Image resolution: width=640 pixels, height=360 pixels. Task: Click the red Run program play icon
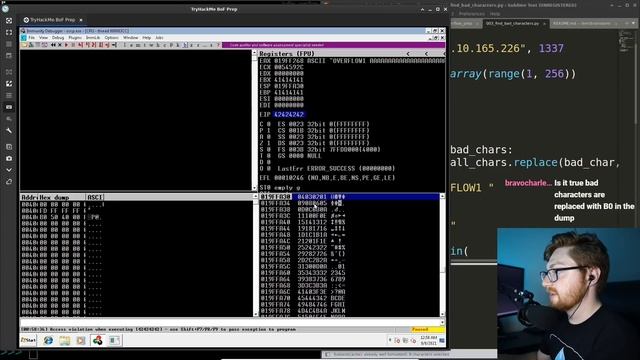click(67, 45)
